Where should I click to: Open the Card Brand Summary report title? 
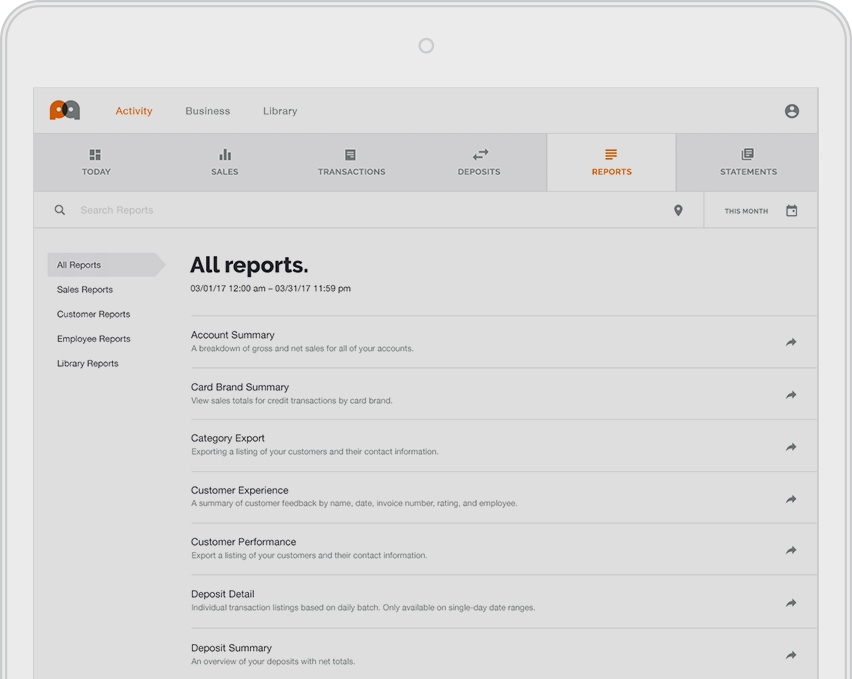pos(240,387)
